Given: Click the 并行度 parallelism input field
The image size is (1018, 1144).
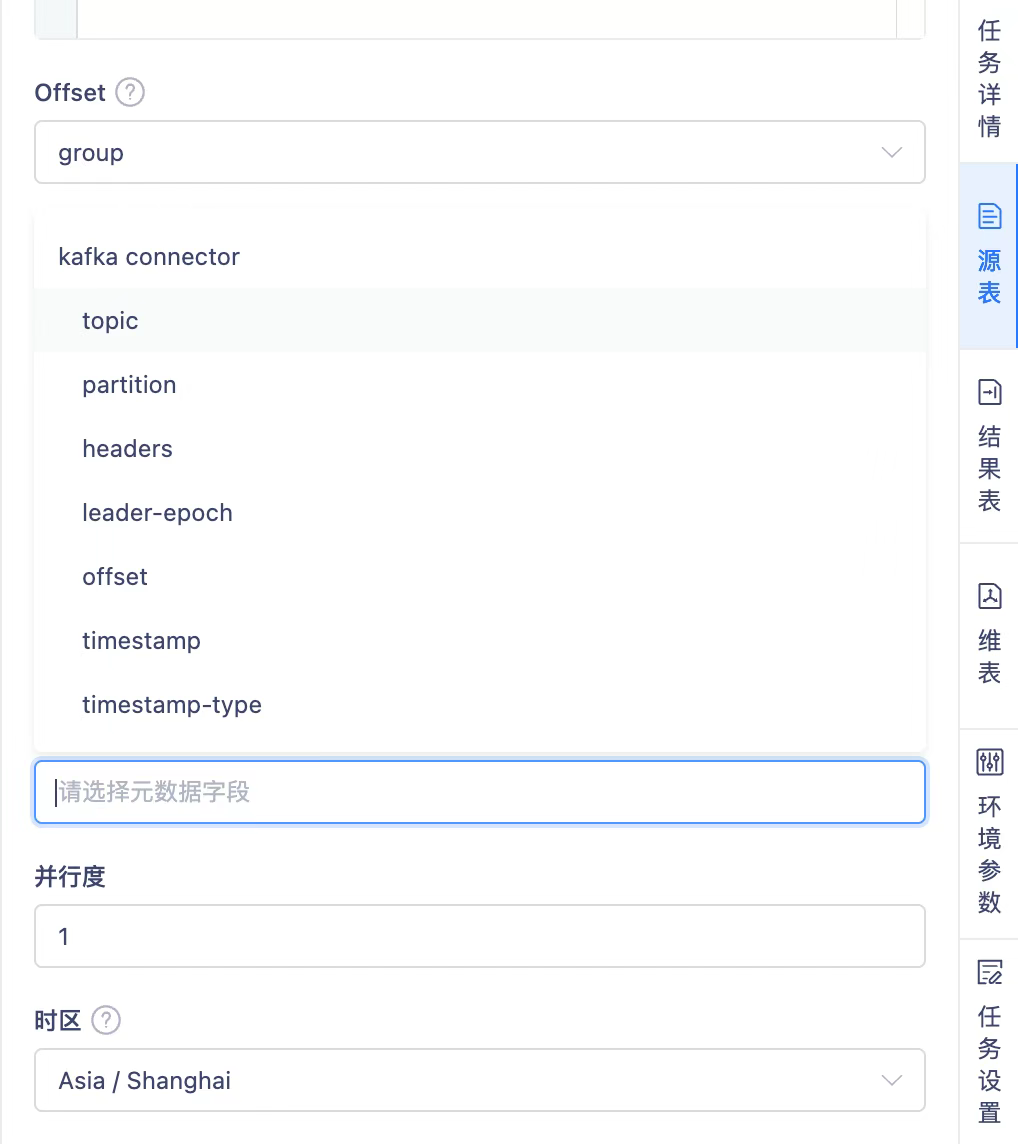Looking at the screenshot, I should coord(479,936).
